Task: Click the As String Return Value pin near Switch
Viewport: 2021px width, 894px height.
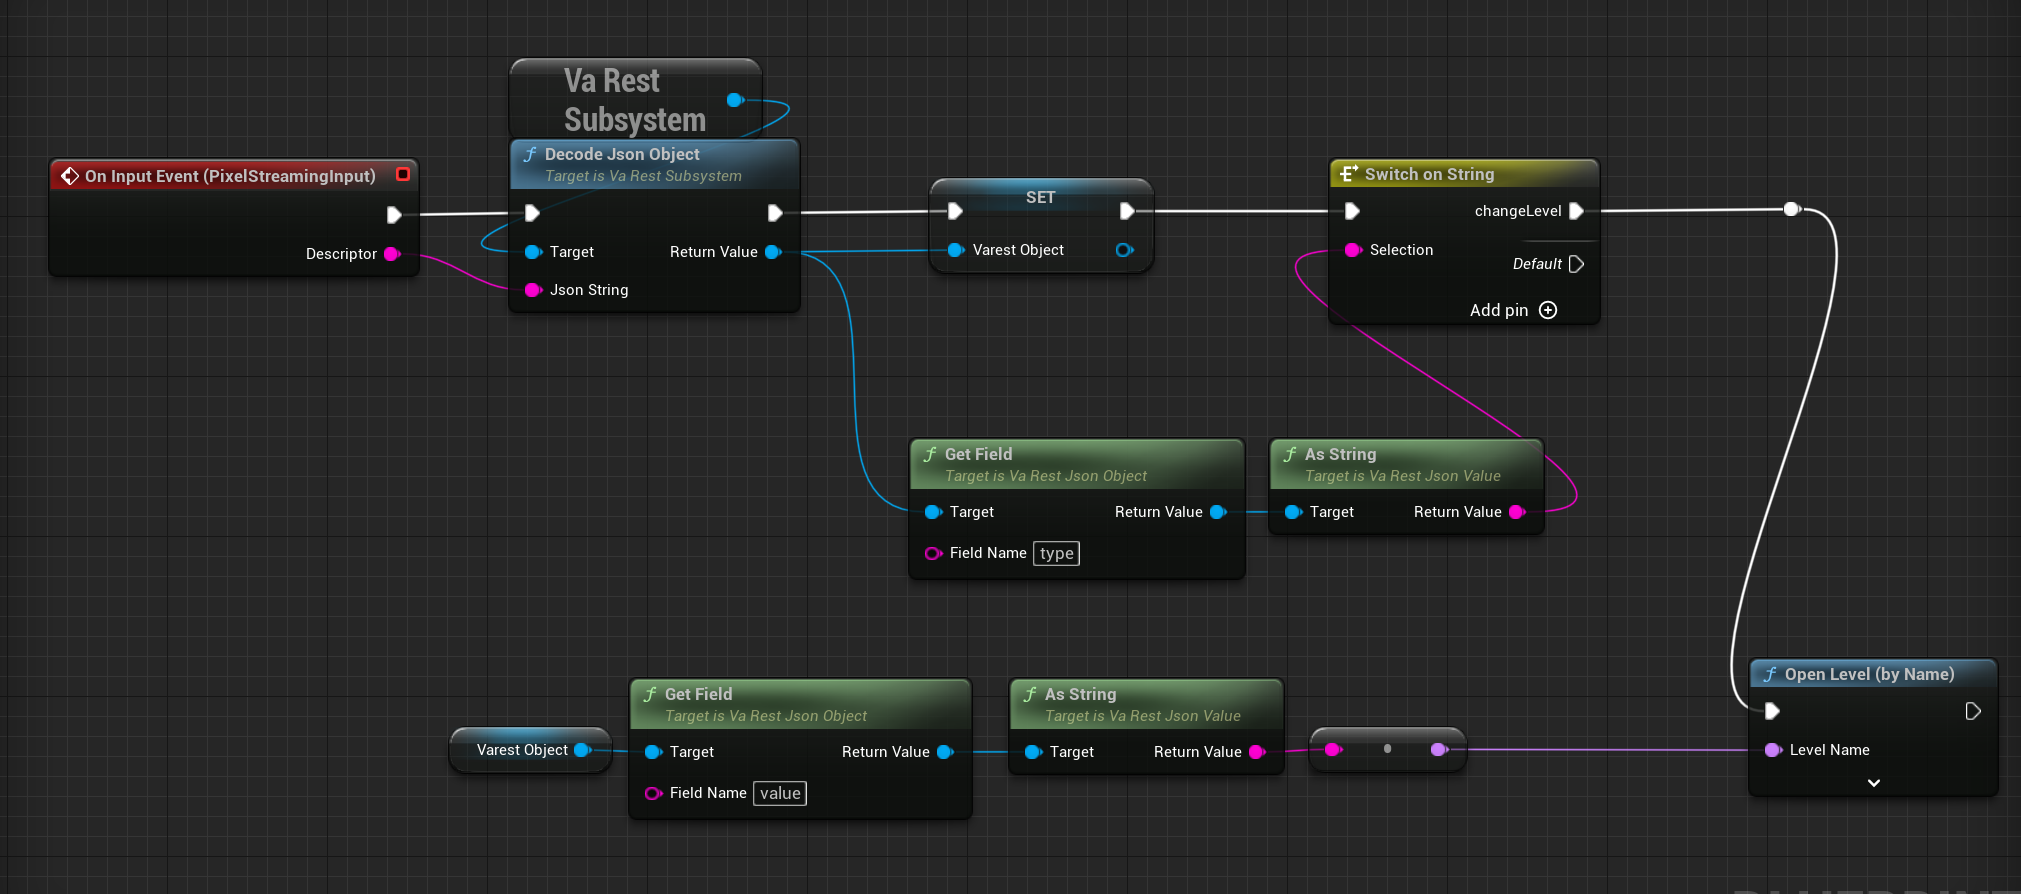Action: 1517,512
